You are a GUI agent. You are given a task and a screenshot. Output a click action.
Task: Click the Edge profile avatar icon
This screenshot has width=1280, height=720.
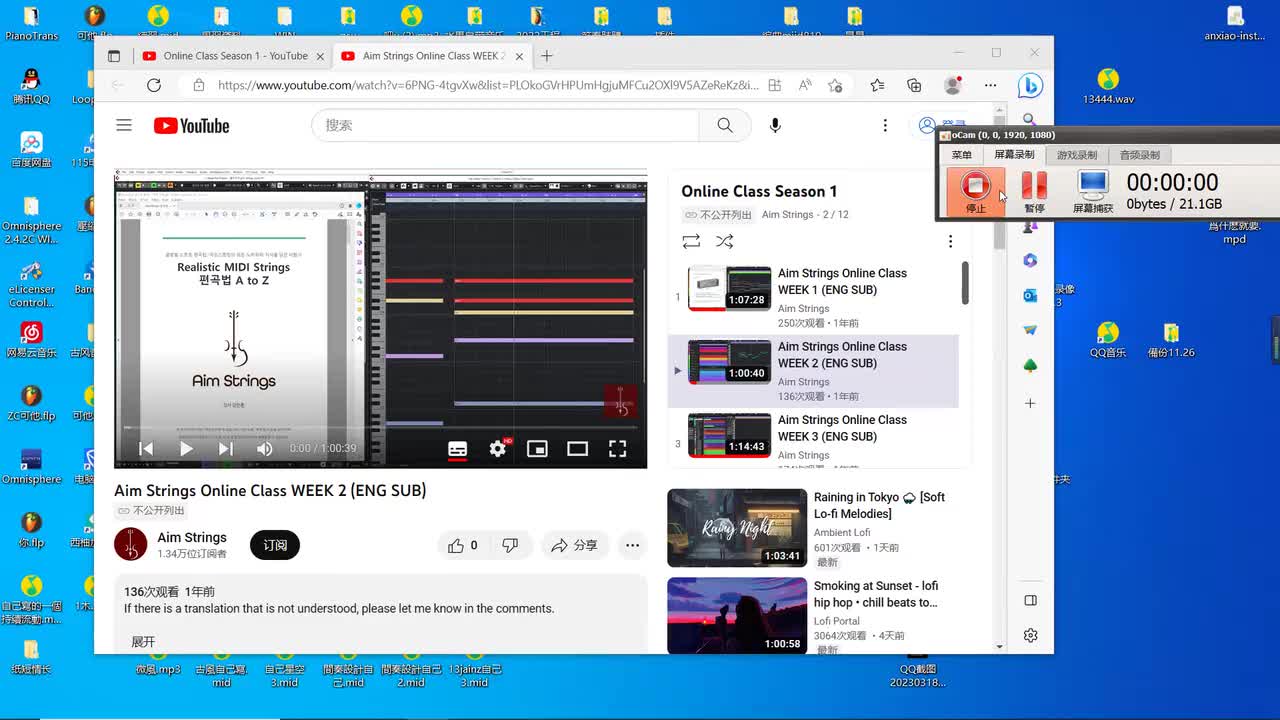tap(953, 85)
